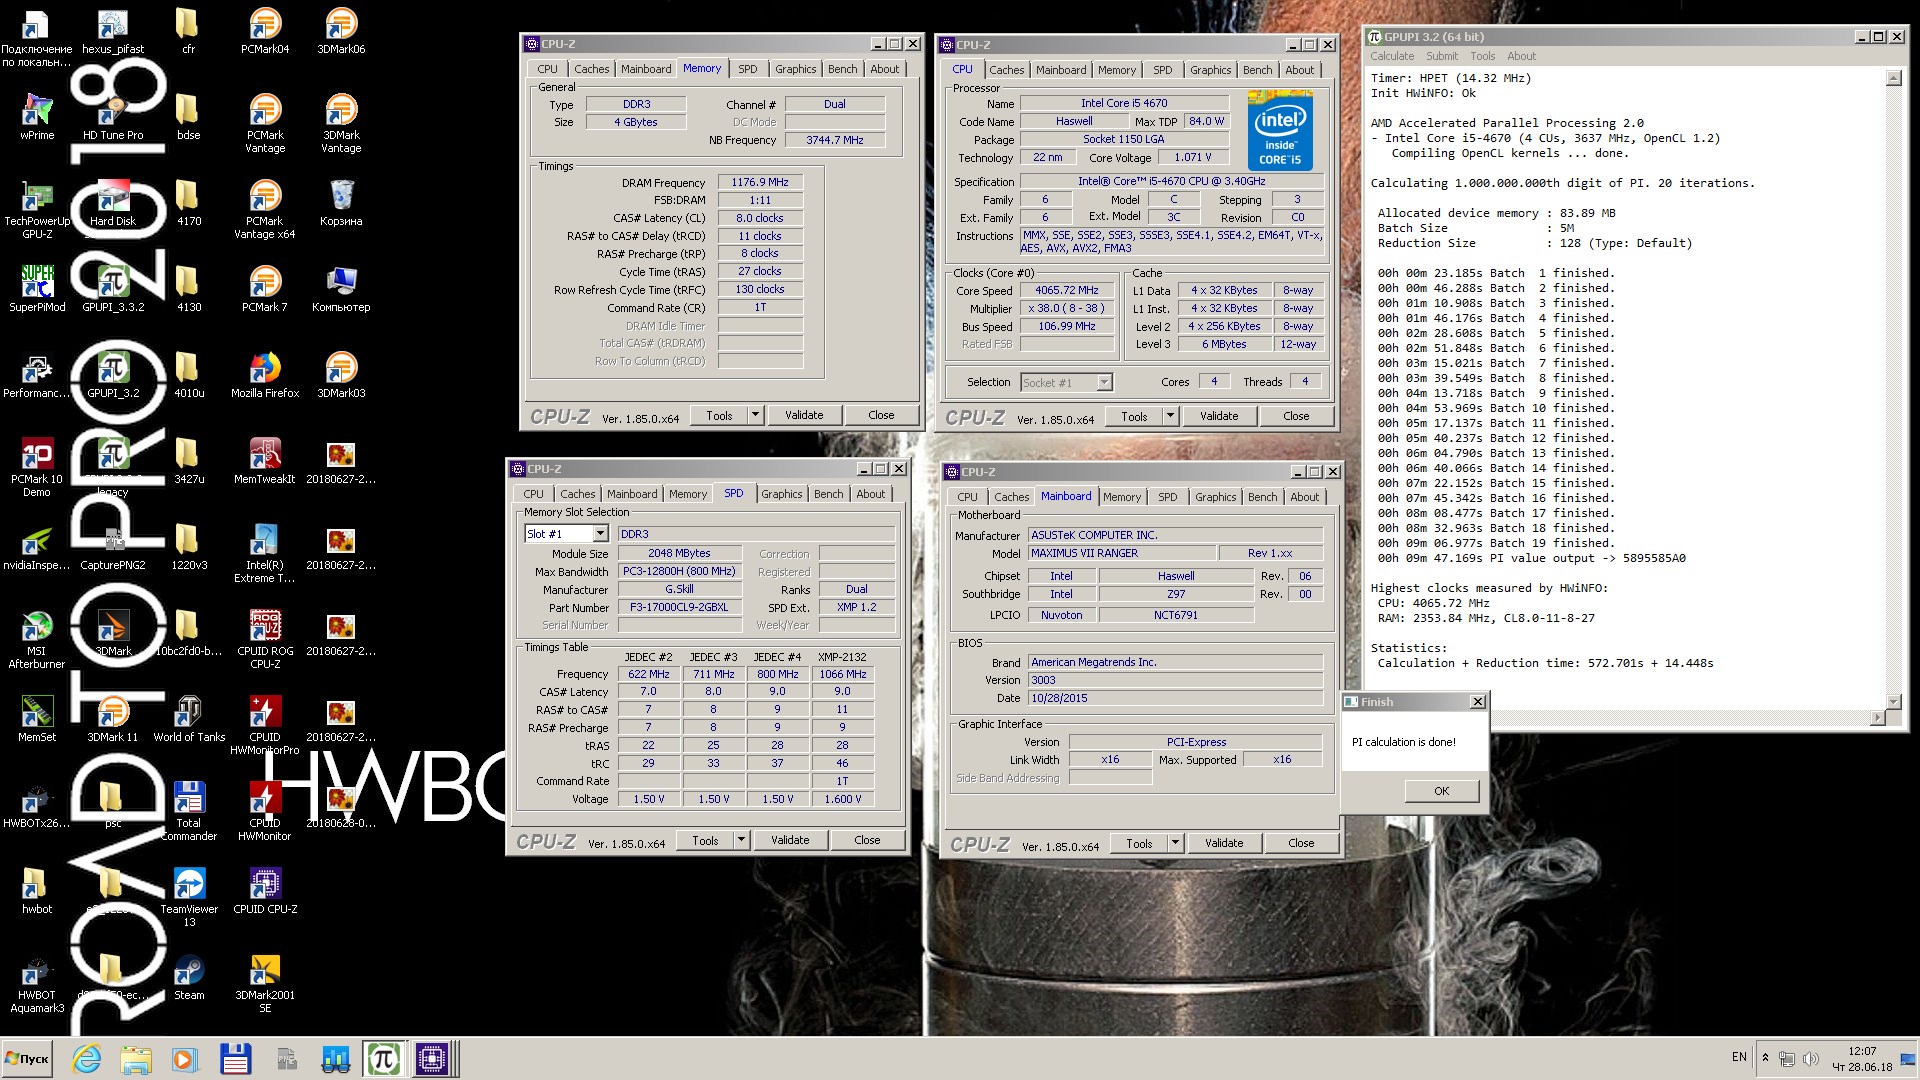Select About tab in Mainboard window
Screen dimensions: 1920x1080
pyautogui.click(x=1304, y=497)
